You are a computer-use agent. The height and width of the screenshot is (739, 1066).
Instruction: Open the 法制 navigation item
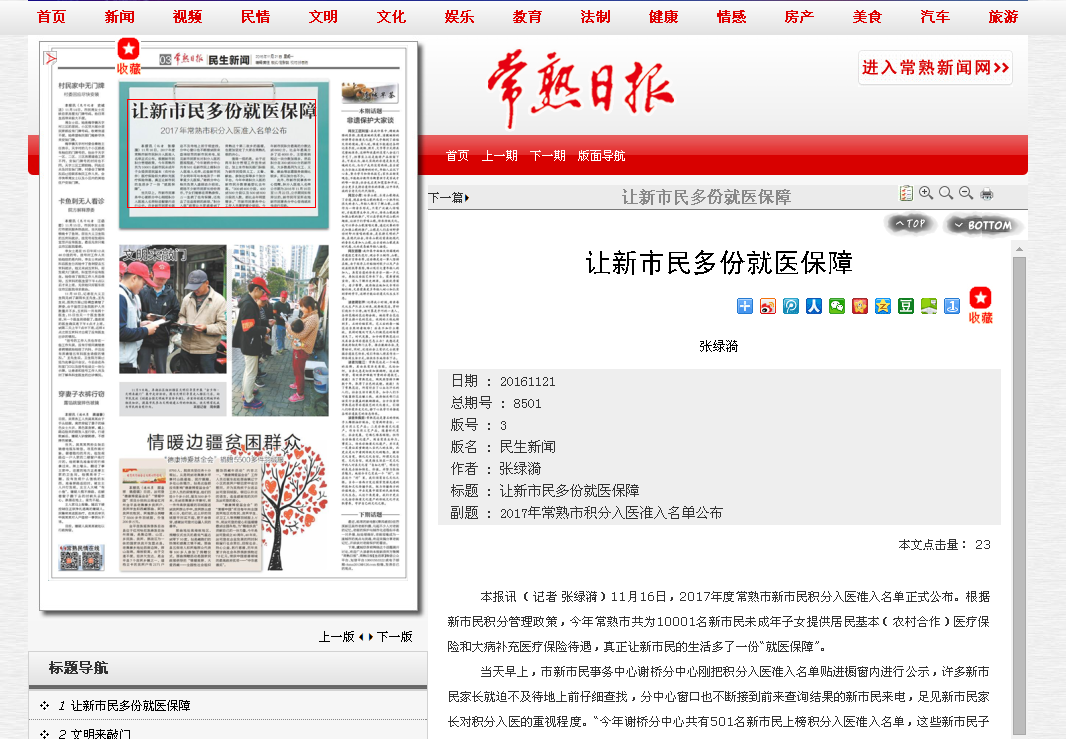coord(596,17)
